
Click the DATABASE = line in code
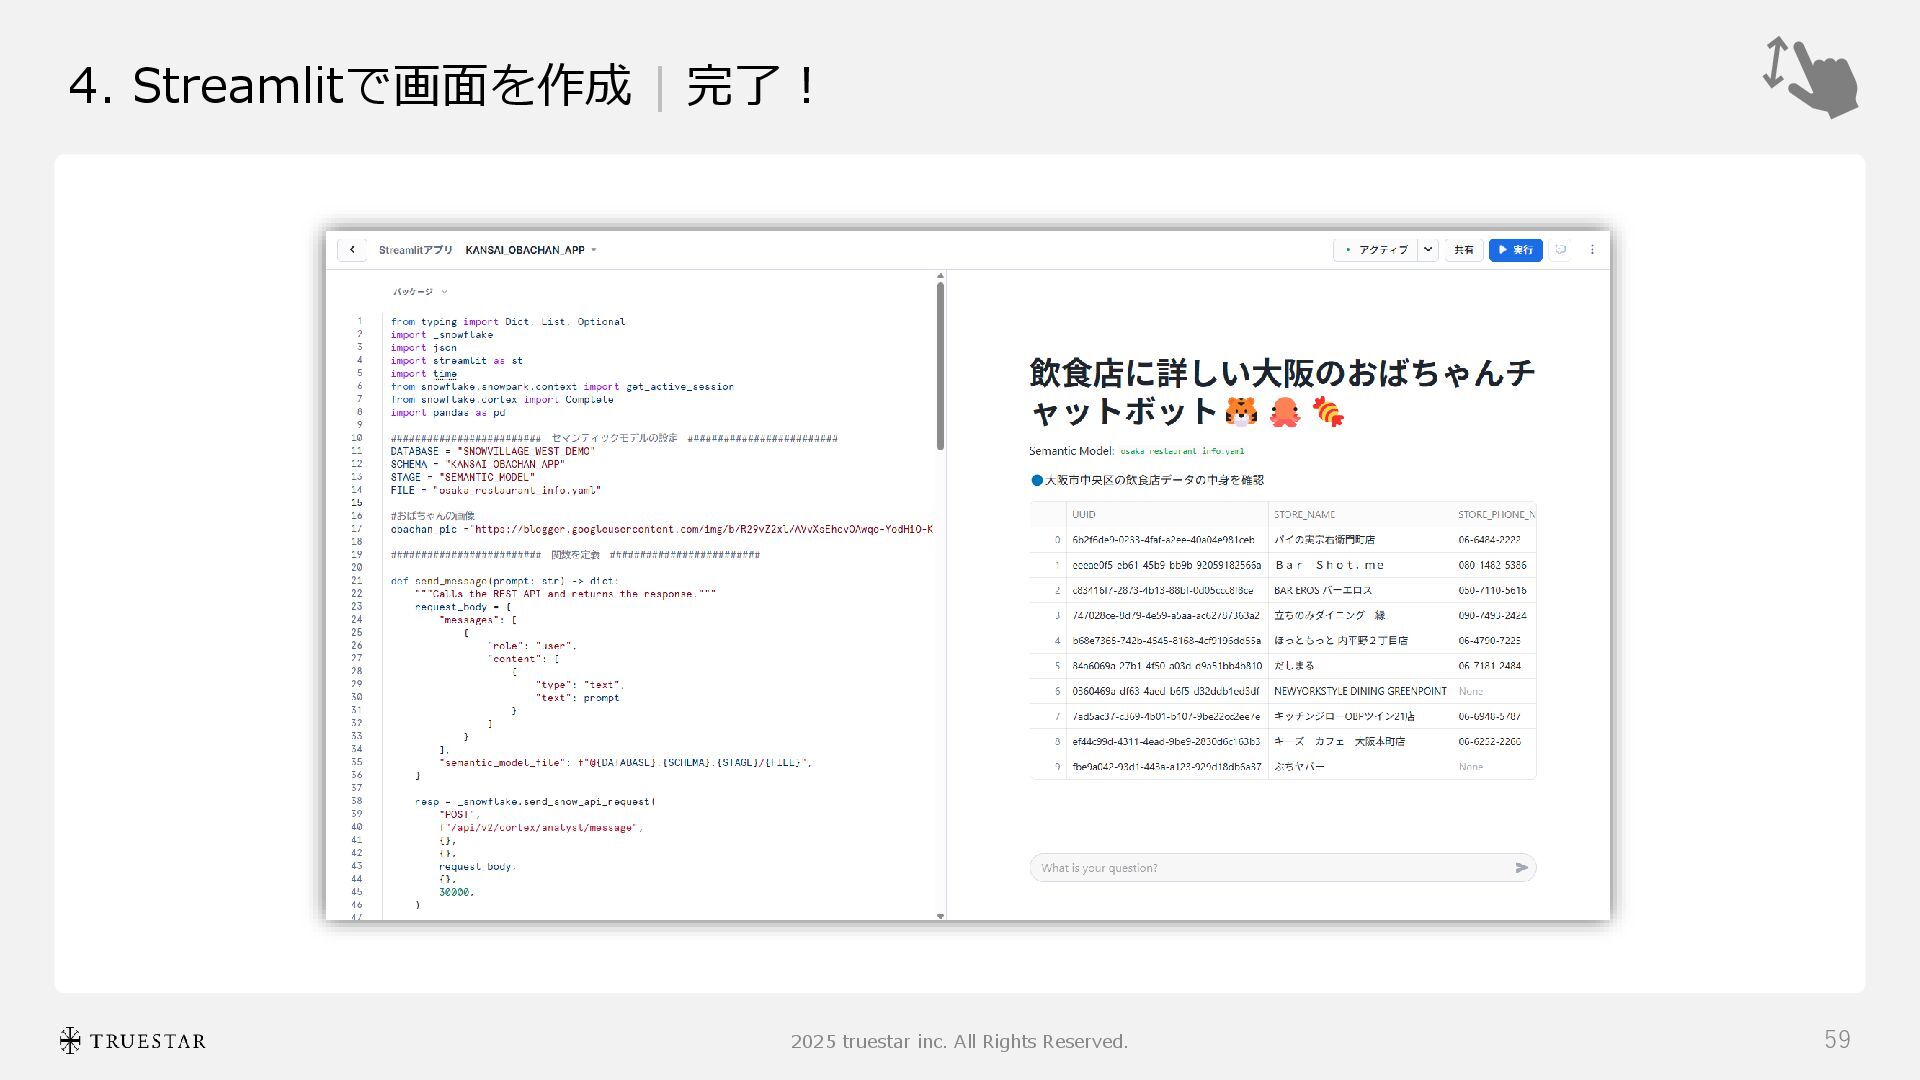[492, 452]
